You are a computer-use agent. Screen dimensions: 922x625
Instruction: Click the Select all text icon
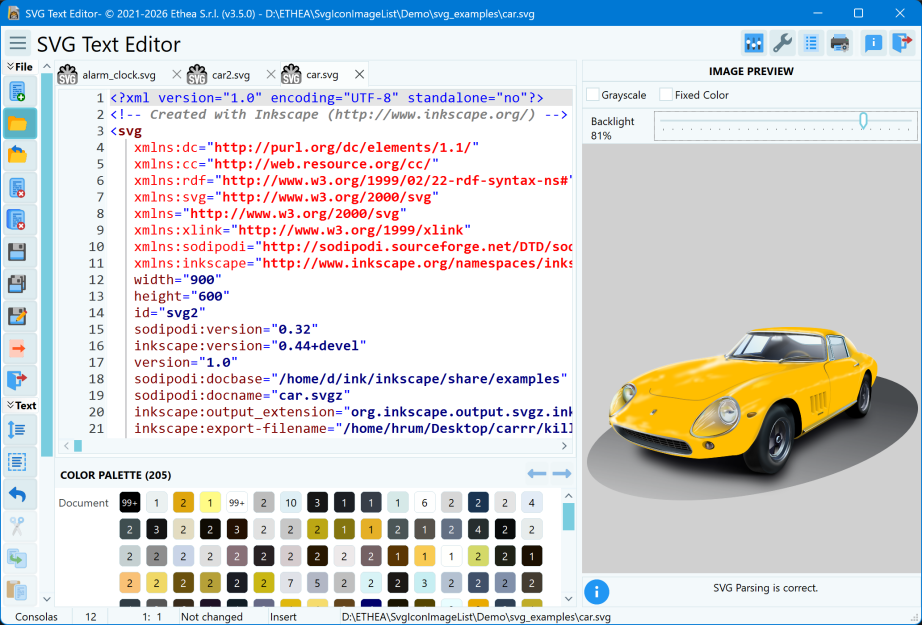tap(18, 462)
